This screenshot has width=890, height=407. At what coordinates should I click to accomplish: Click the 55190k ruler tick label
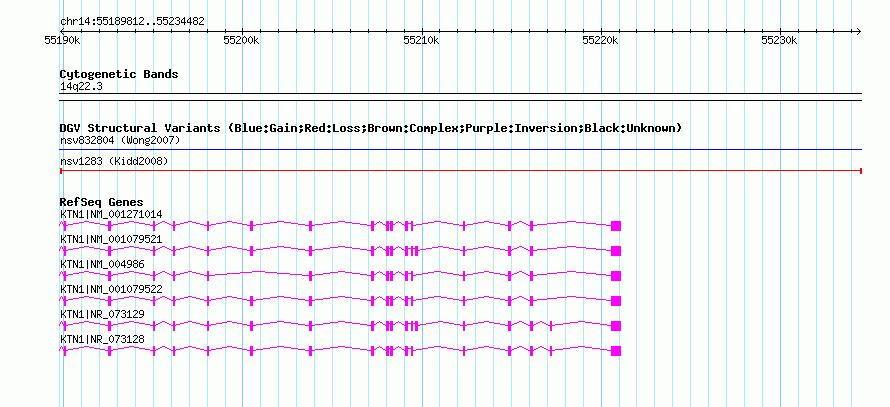pyautogui.click(x=62, y=40)
